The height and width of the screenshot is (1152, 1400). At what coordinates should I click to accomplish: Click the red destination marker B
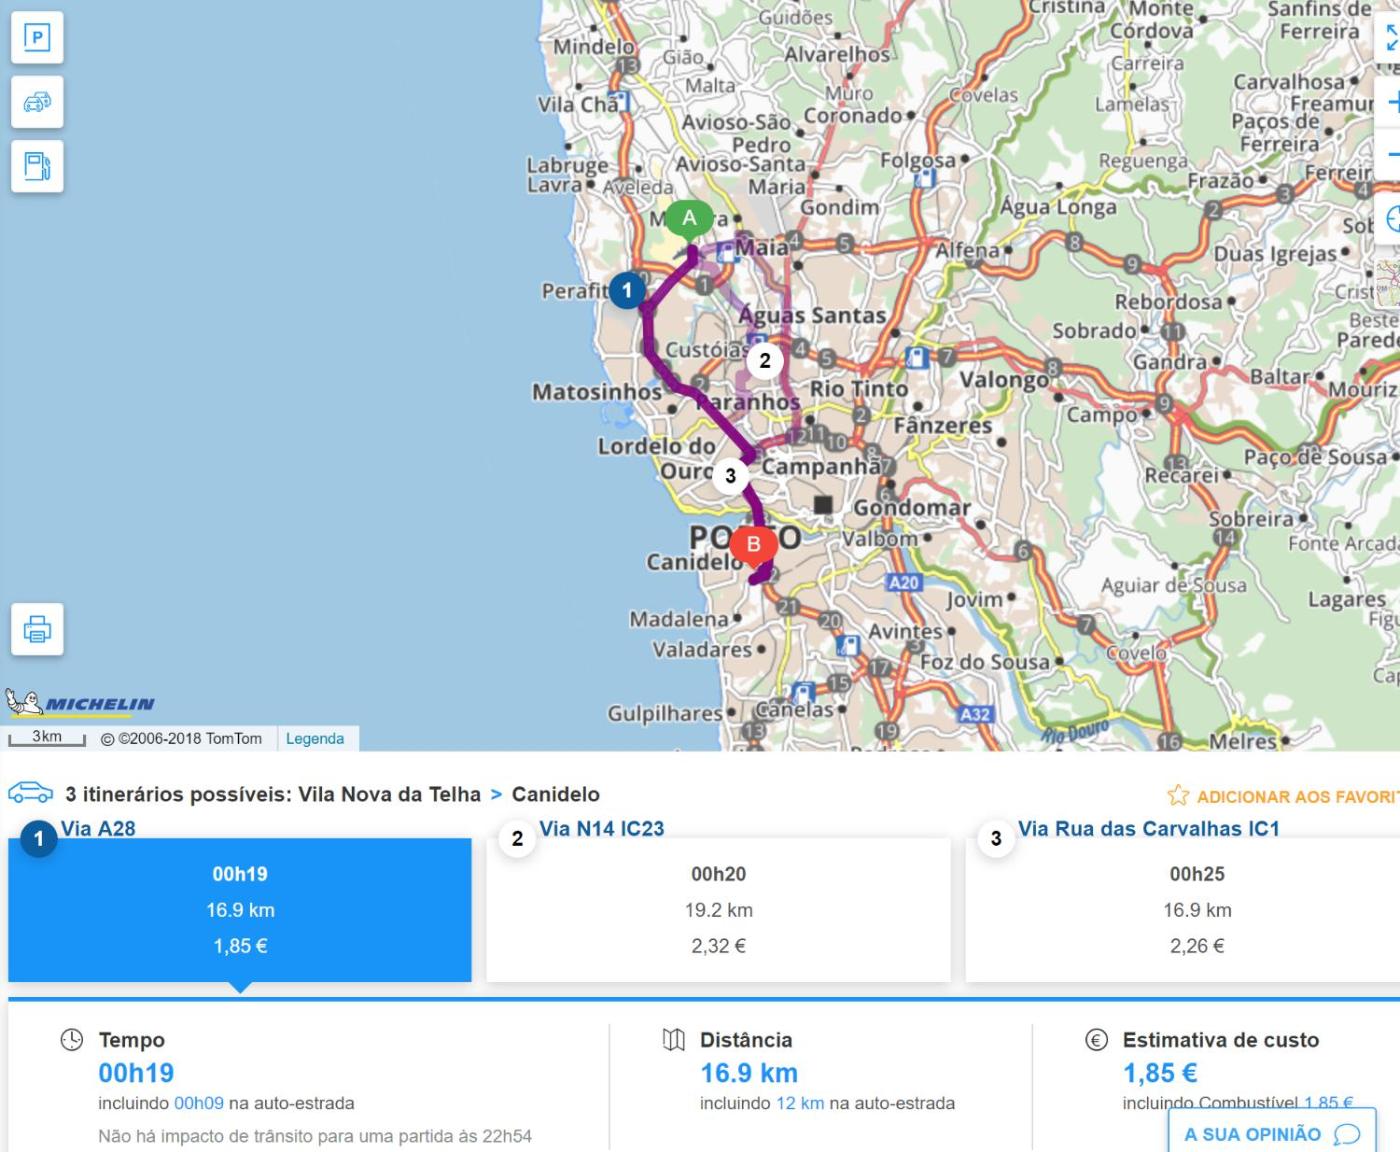pyautogui.click(x=753, y=546)
